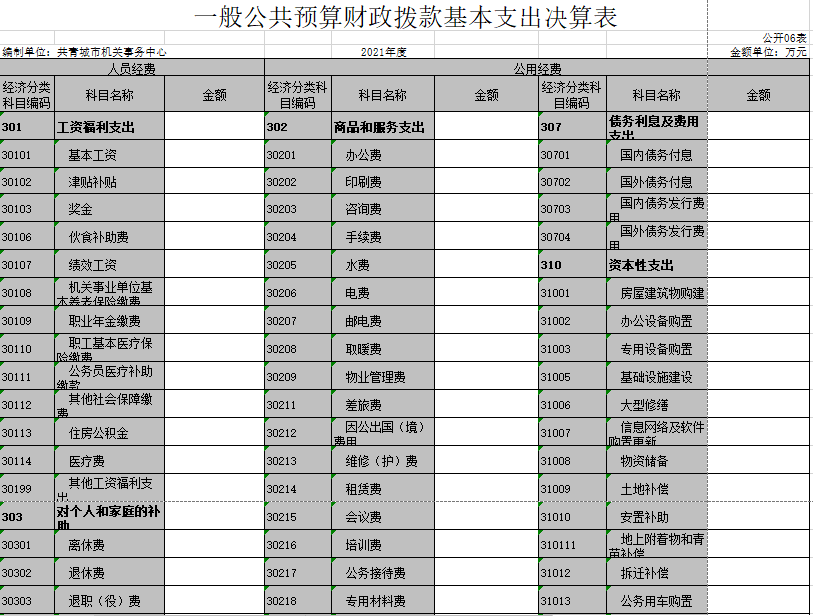Screen dimensions: 813x616
Task: Select the 公务接待费 cell
Action: pyautogui.click(x=382, y=573)
